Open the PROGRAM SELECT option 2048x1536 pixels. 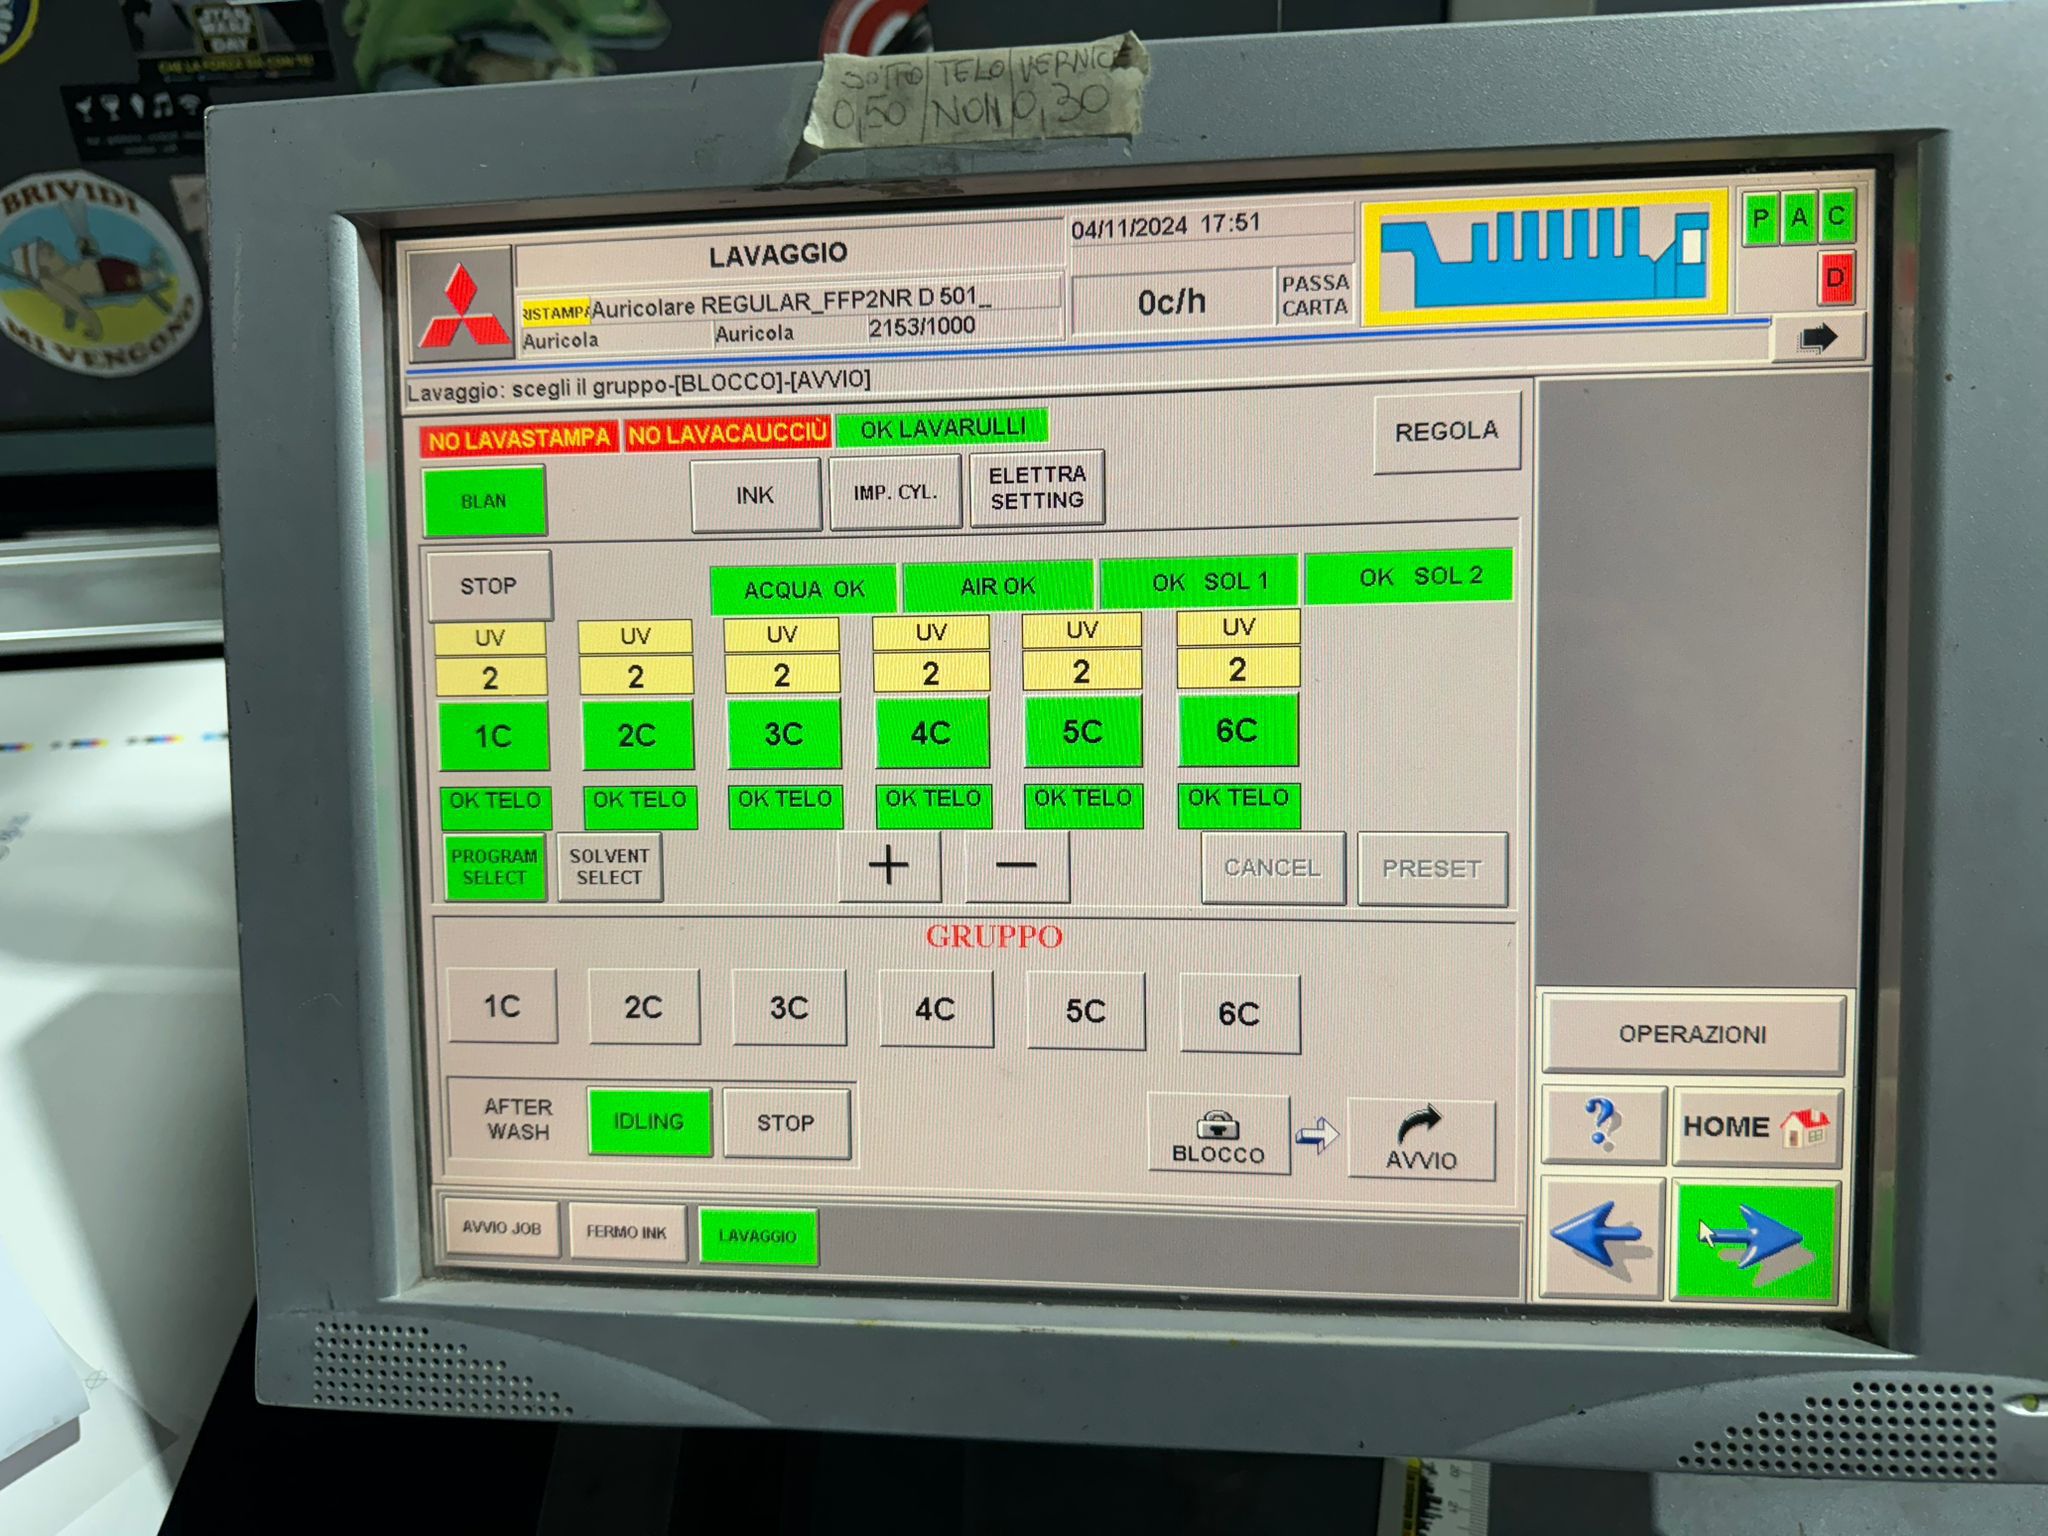494,867
